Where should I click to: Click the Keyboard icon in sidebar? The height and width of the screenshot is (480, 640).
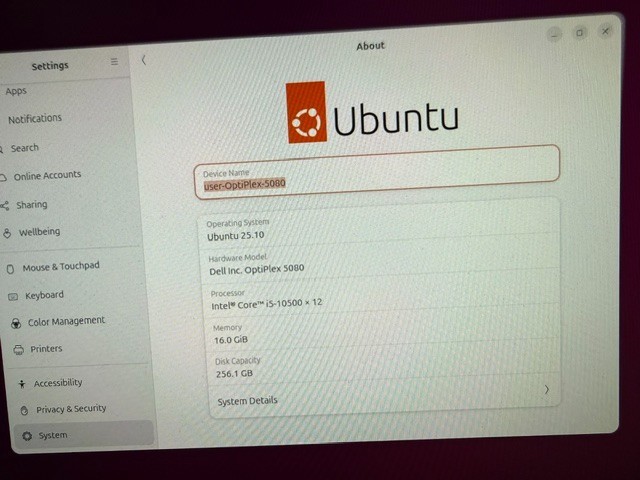coord(13,297)
